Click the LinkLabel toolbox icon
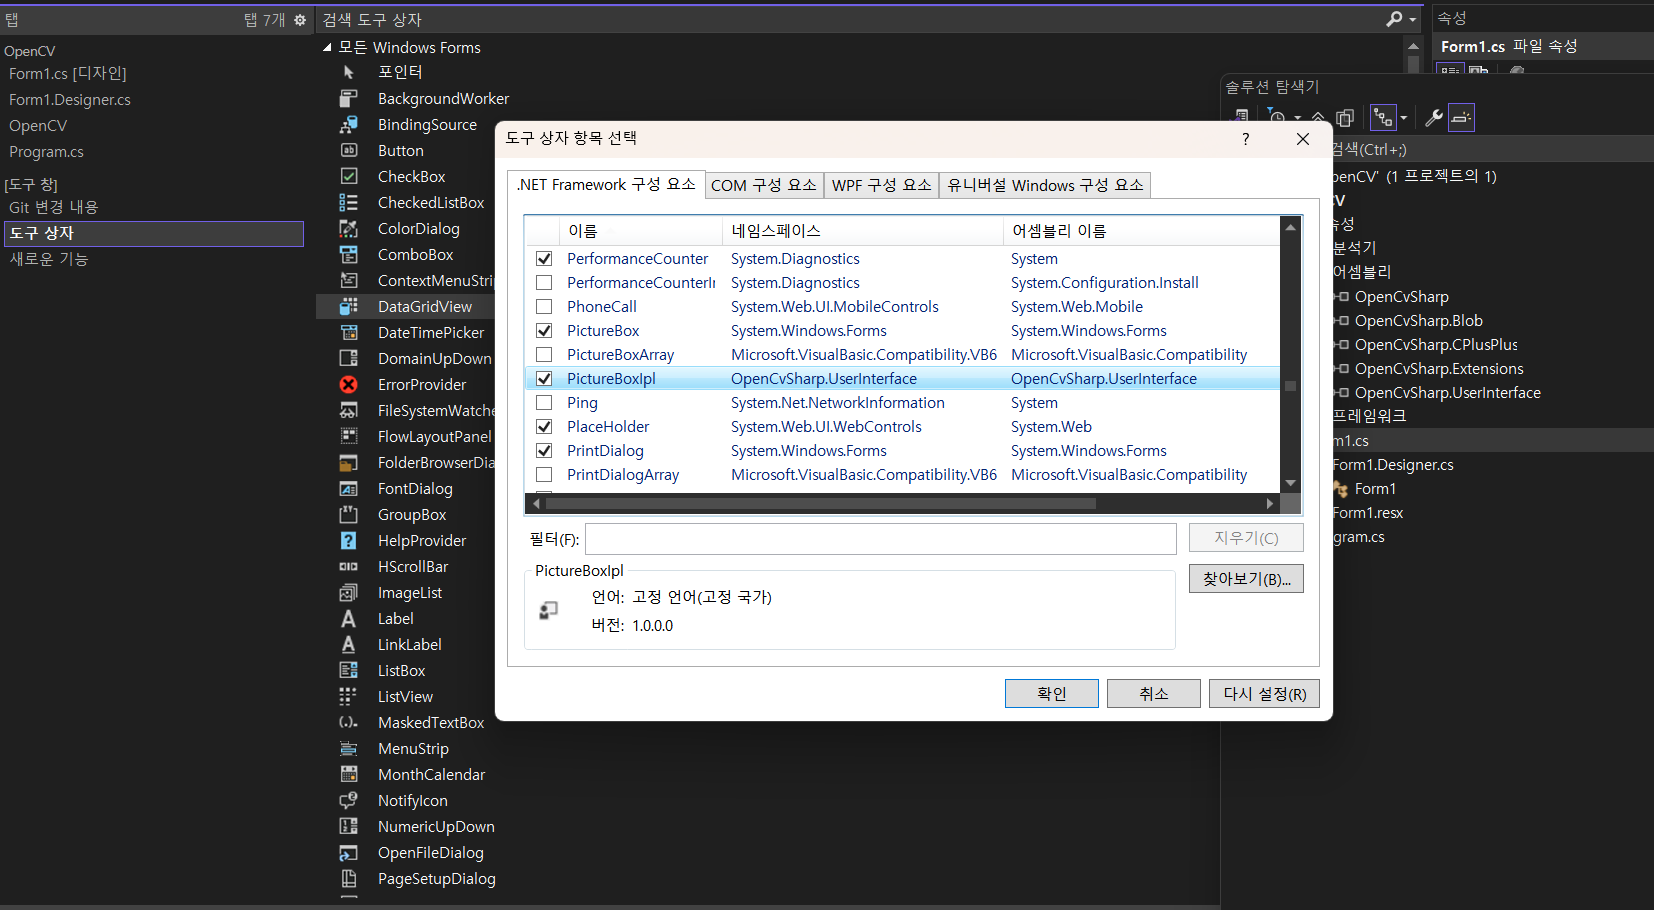The image size is (1654, 910). coord(348,644)
